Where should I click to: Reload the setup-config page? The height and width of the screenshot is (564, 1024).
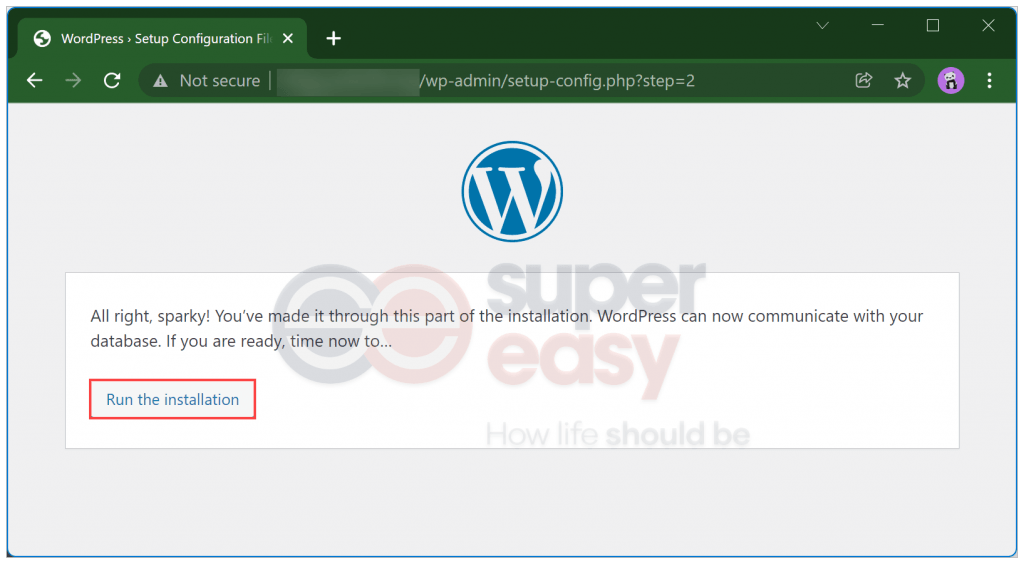tap(112, 80)
